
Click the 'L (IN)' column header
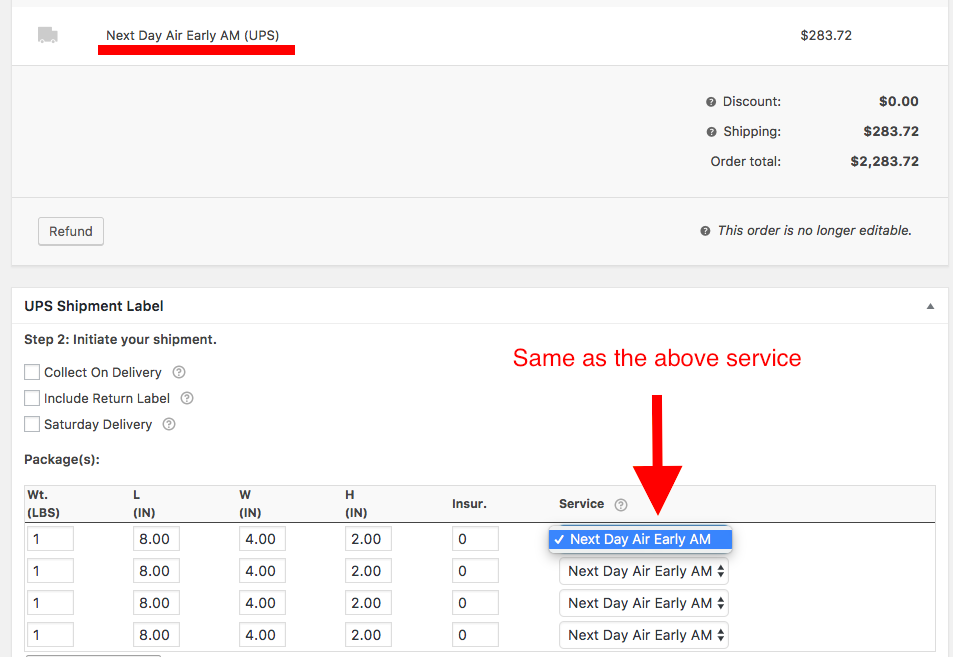tap(144, 504)
